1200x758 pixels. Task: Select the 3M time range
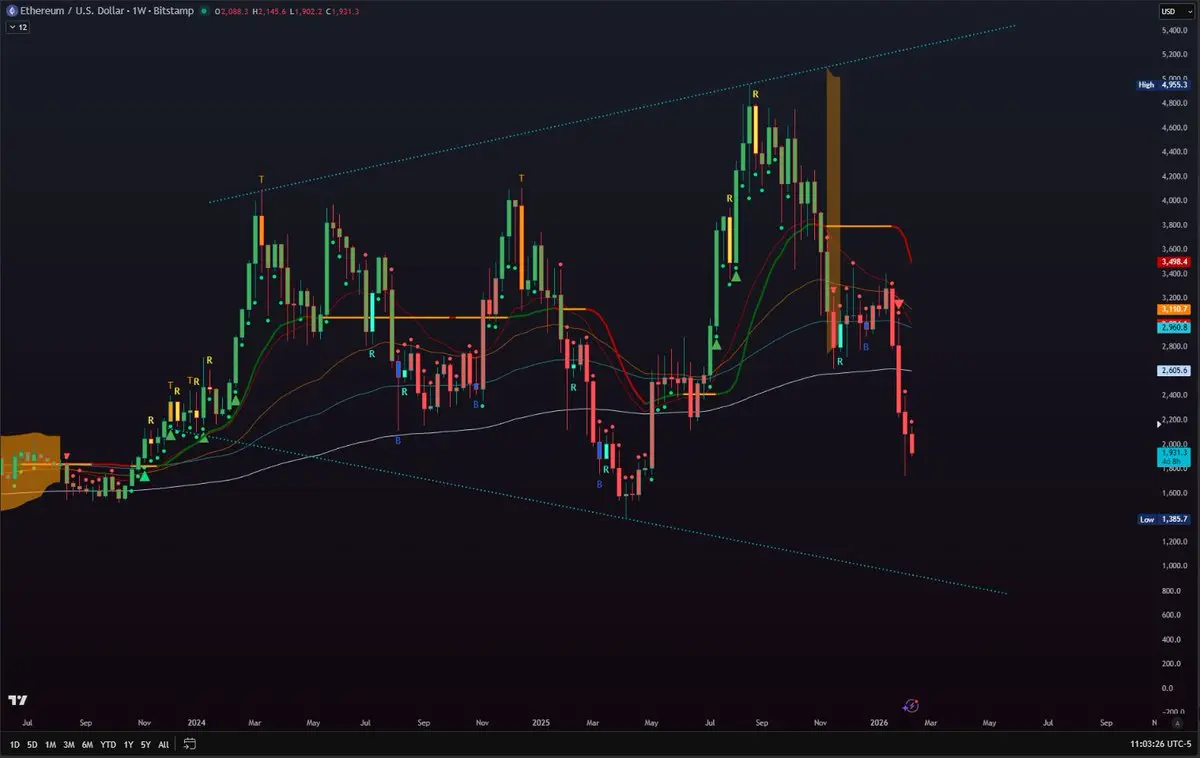click(68, 744)
